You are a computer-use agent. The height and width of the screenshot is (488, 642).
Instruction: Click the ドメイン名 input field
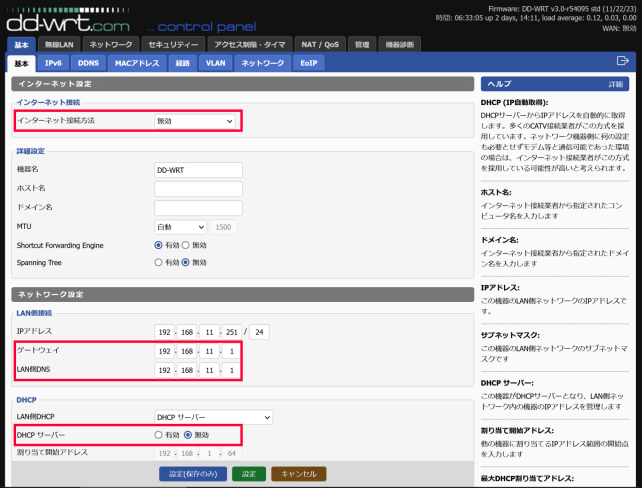pyautogui.click(x=198, y=208)
